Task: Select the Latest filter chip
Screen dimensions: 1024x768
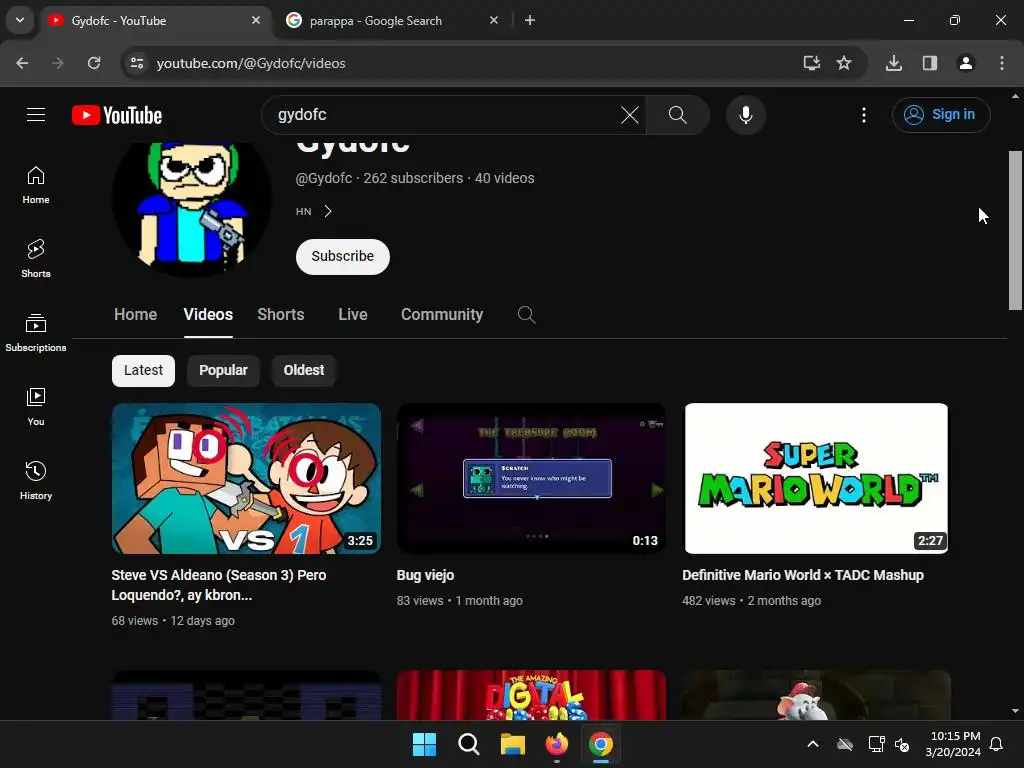Action: [143, 370]
